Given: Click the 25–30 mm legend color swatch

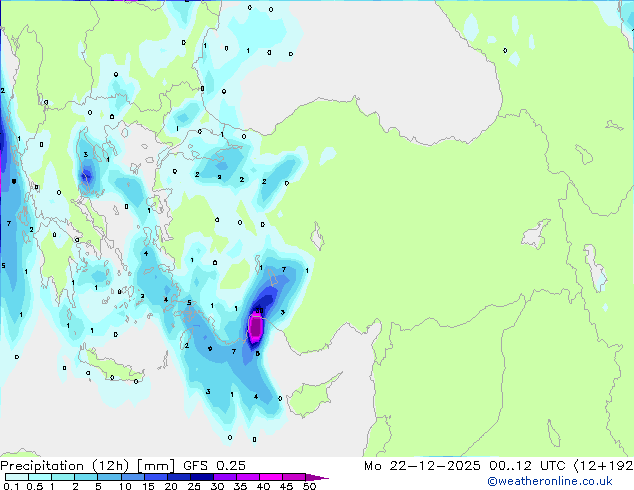Looking at the screenshot, I should 201,477.
